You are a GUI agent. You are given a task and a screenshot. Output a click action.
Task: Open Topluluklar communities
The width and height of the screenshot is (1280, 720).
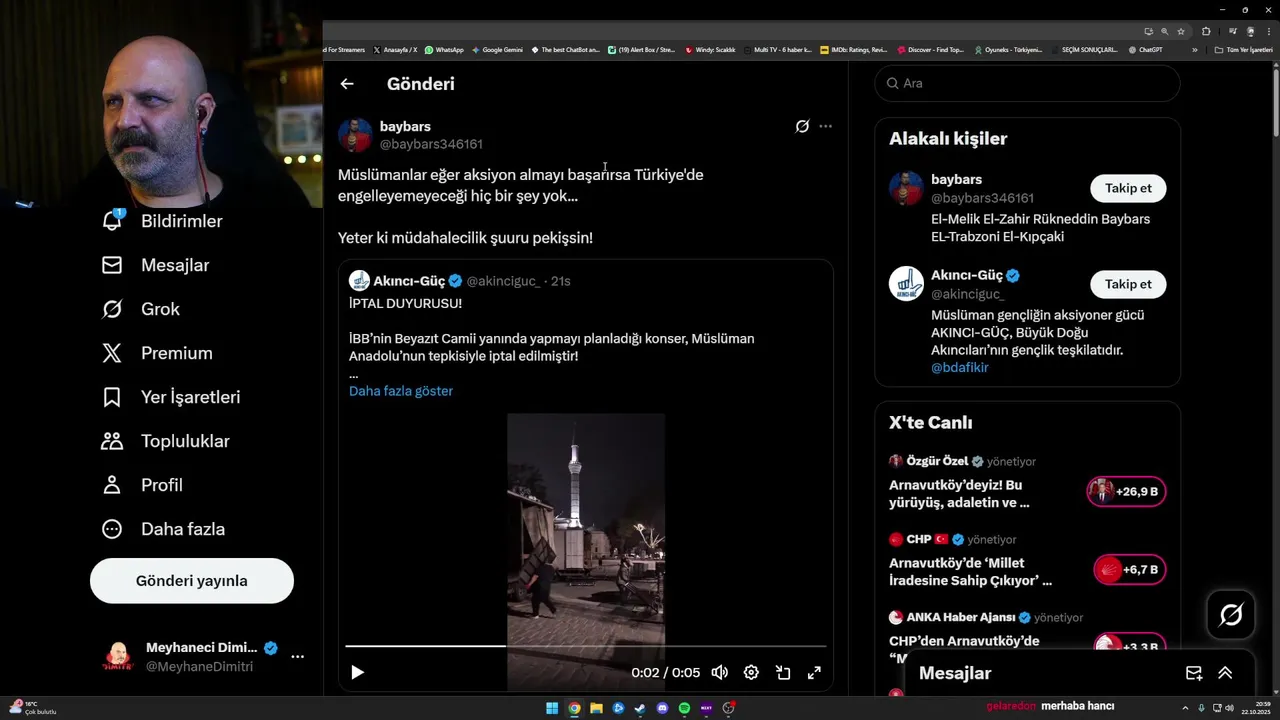tap(166, 441)
